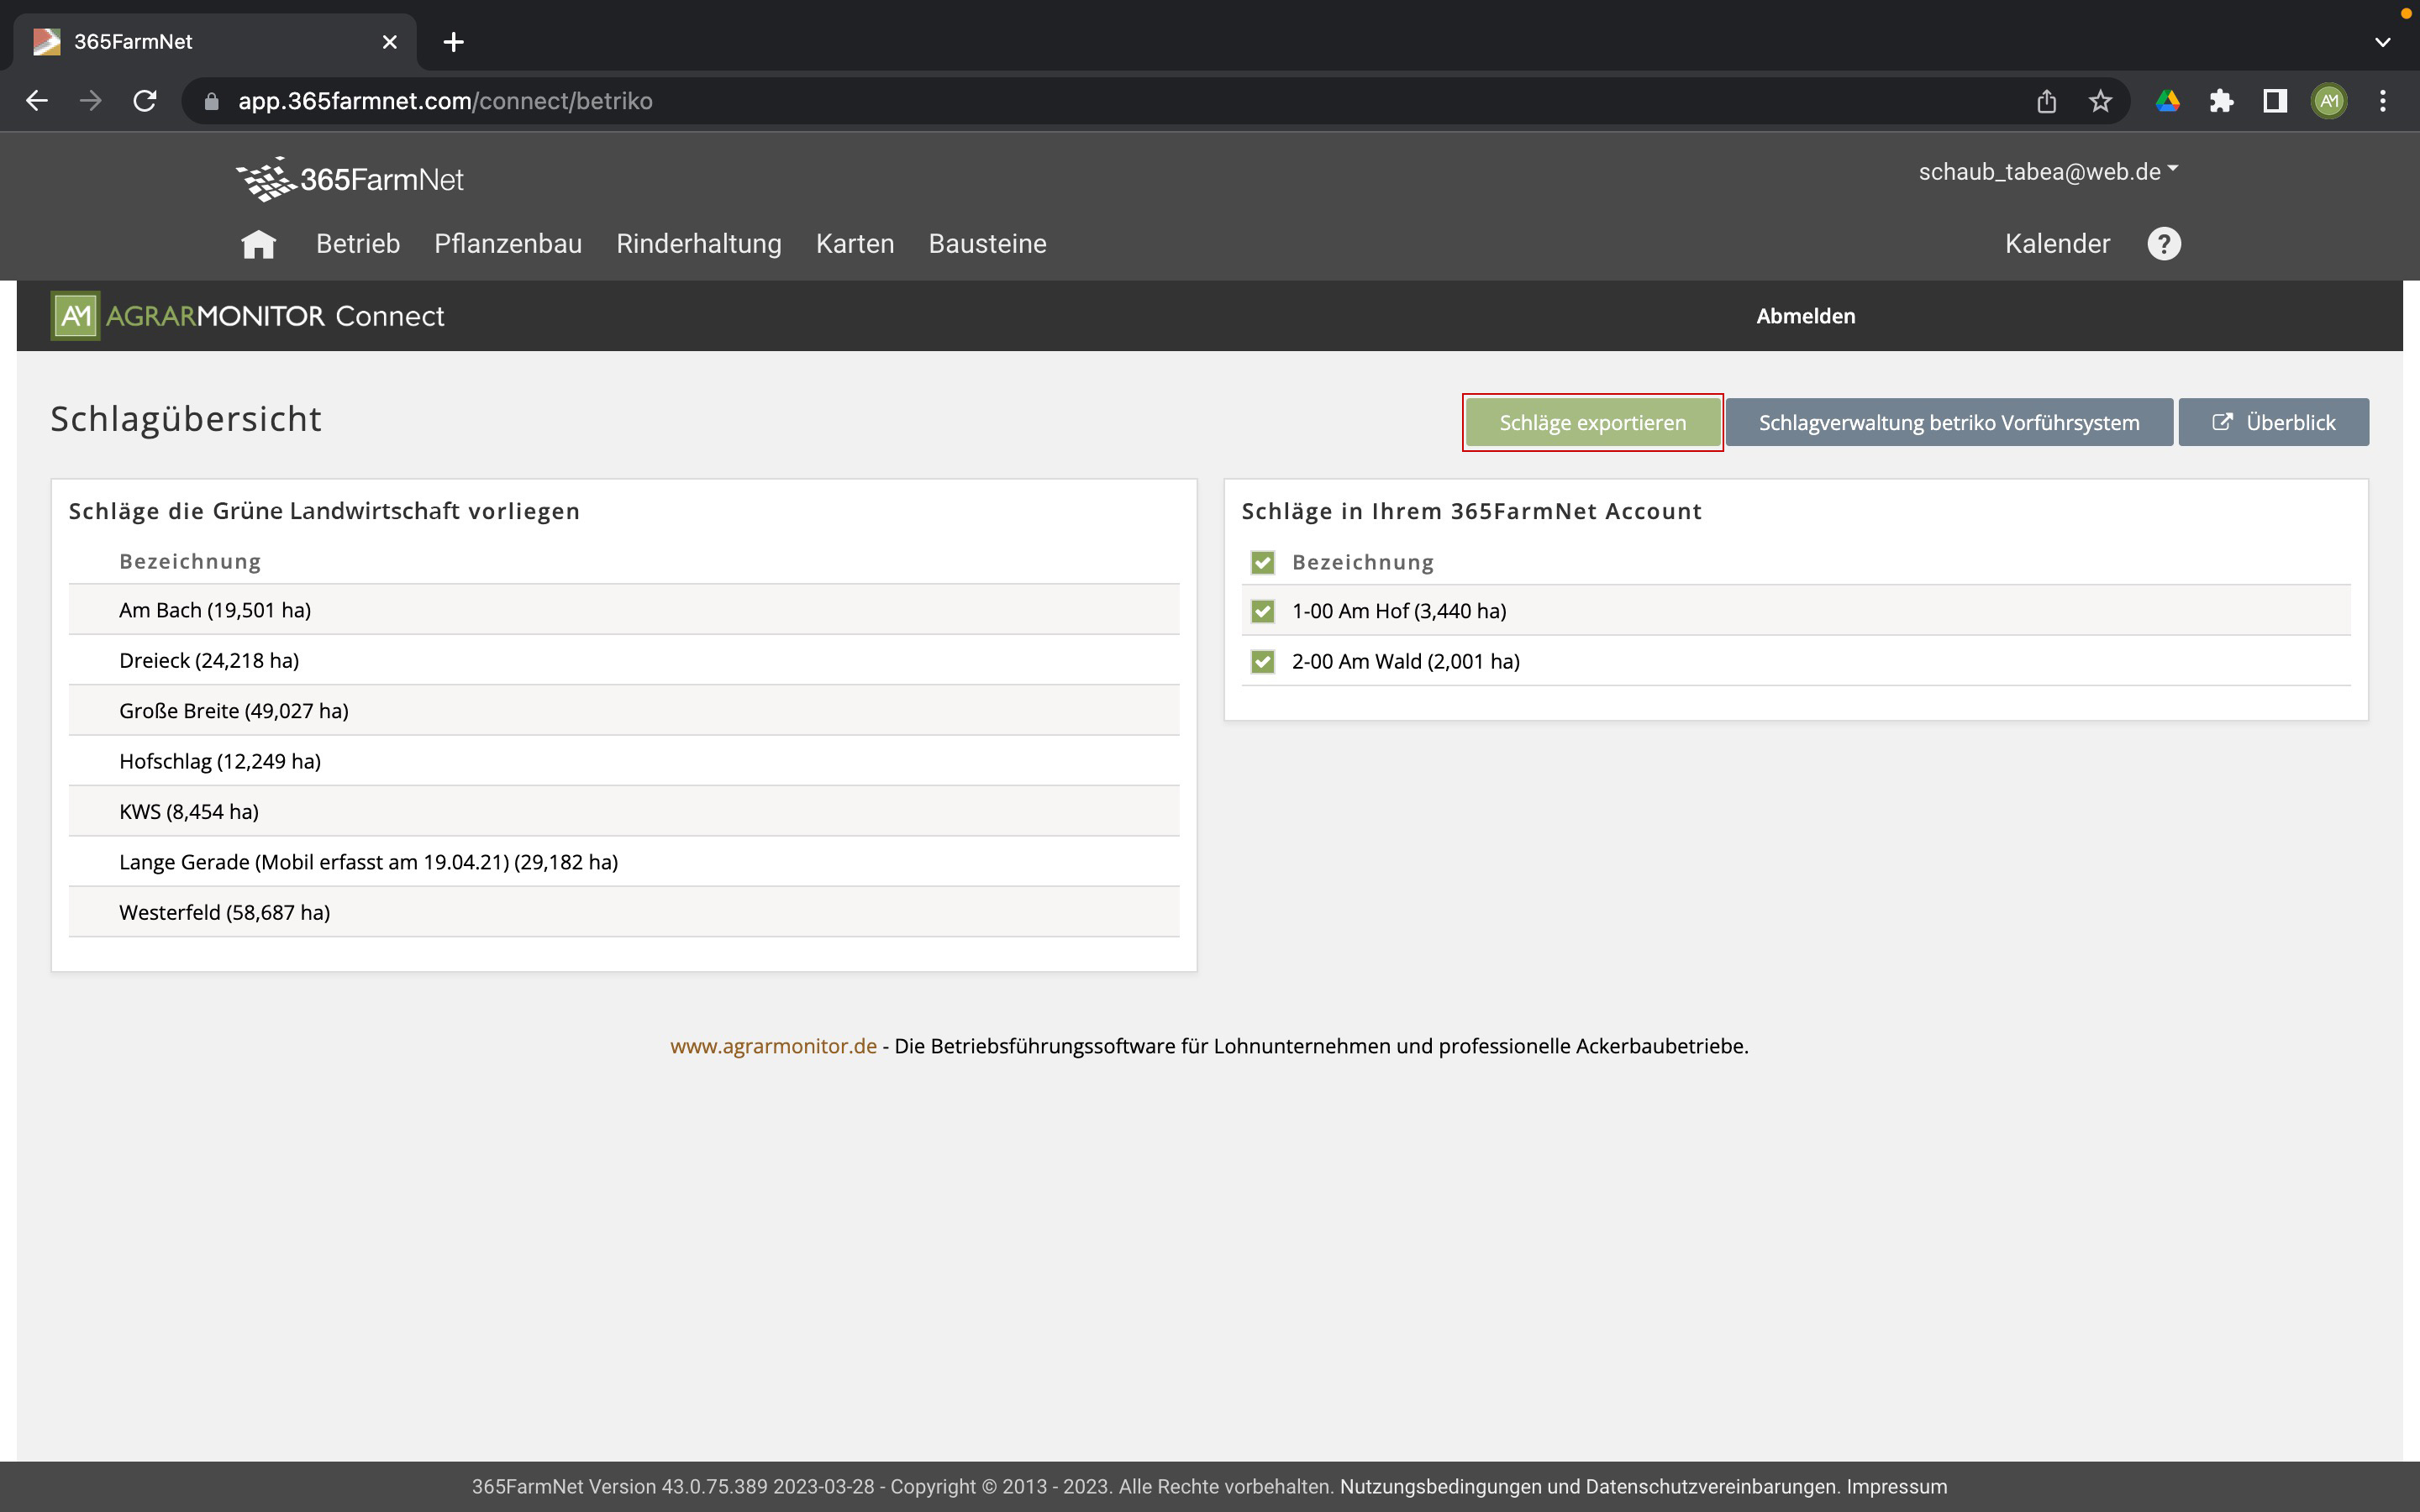Toggle the browser side panel icon
2420x1512 pixels.
pos(2275,101)
